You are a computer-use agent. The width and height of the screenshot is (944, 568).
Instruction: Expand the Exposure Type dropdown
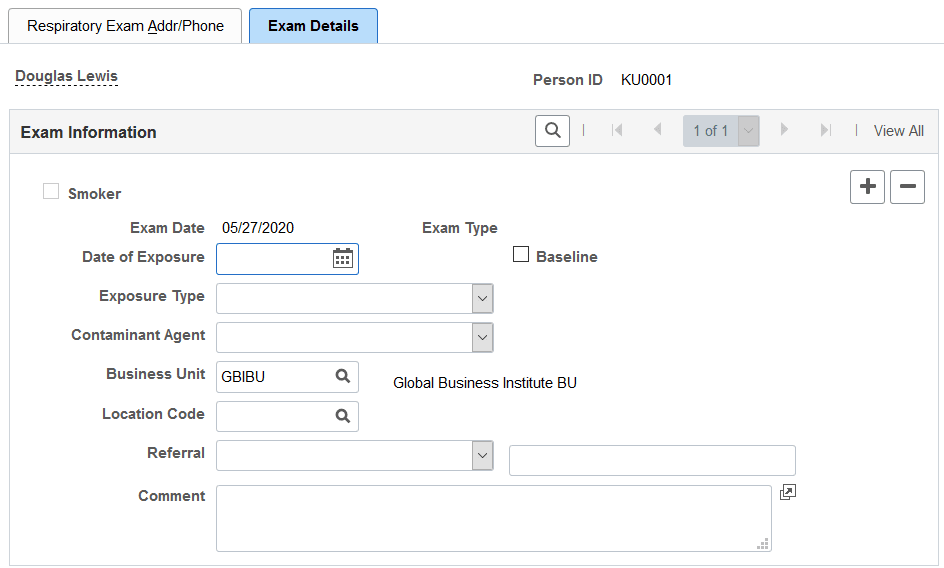482,298
